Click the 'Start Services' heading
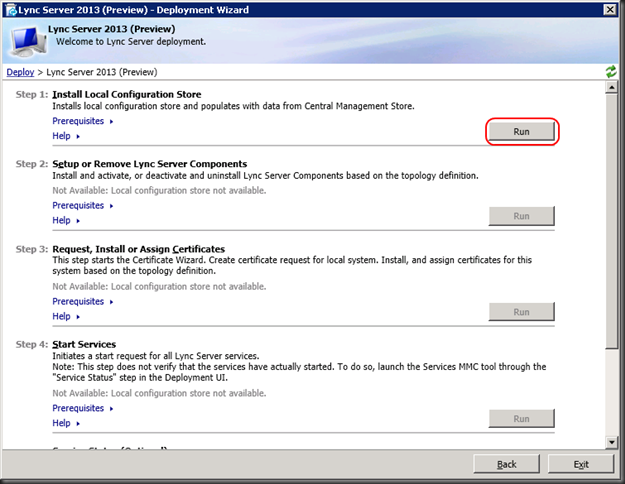This screenshot has height=484, width=625. (84, 344)
